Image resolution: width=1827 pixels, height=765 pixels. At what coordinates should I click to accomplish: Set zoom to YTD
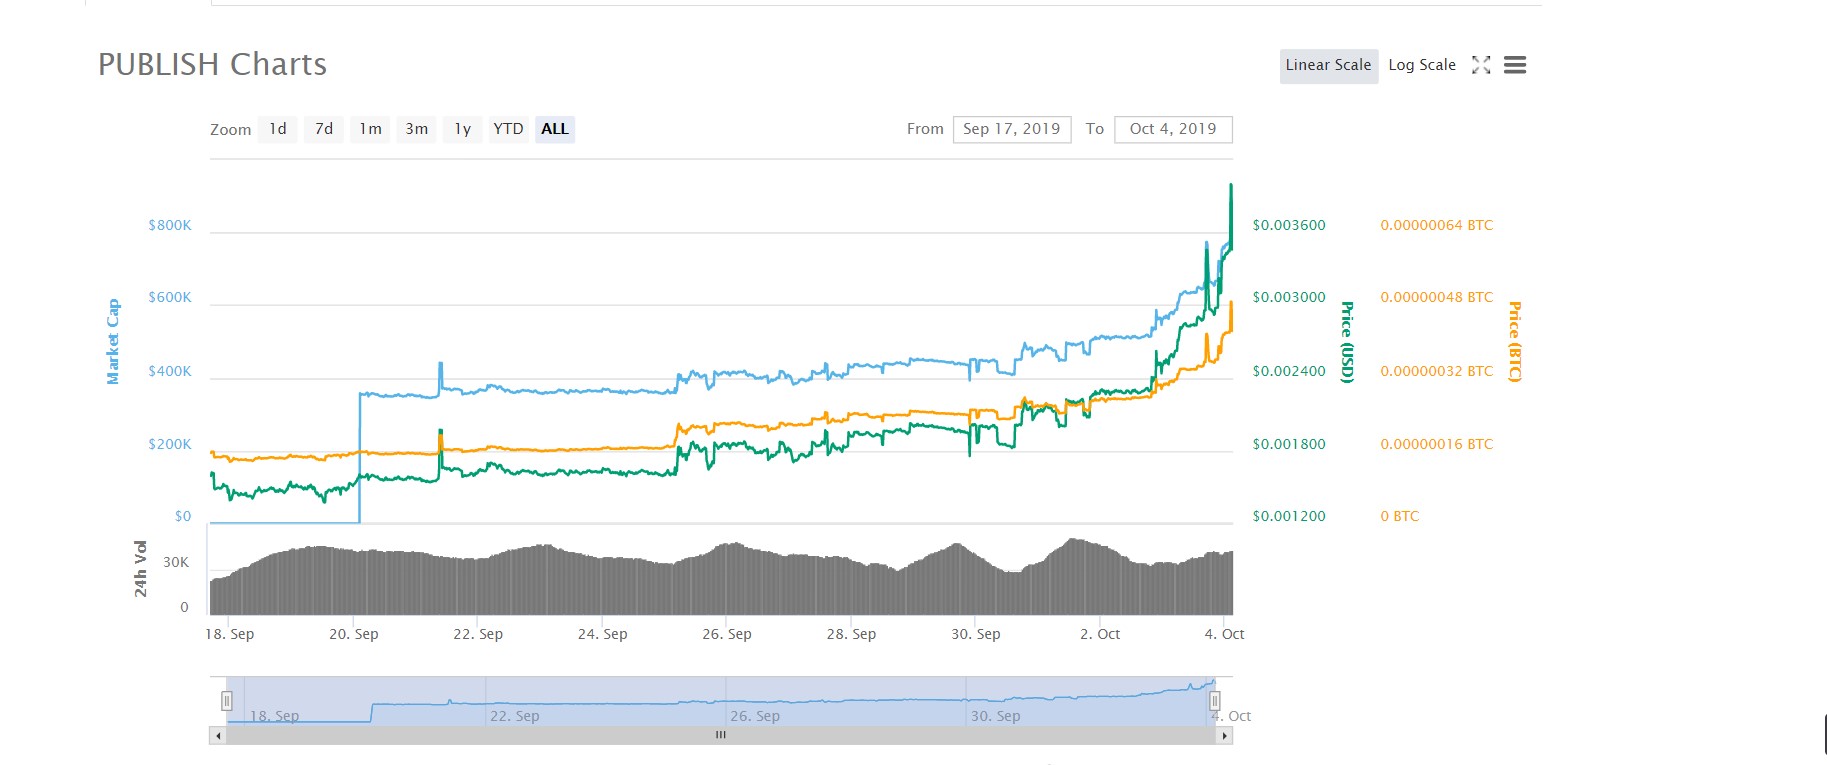point(508,129)
